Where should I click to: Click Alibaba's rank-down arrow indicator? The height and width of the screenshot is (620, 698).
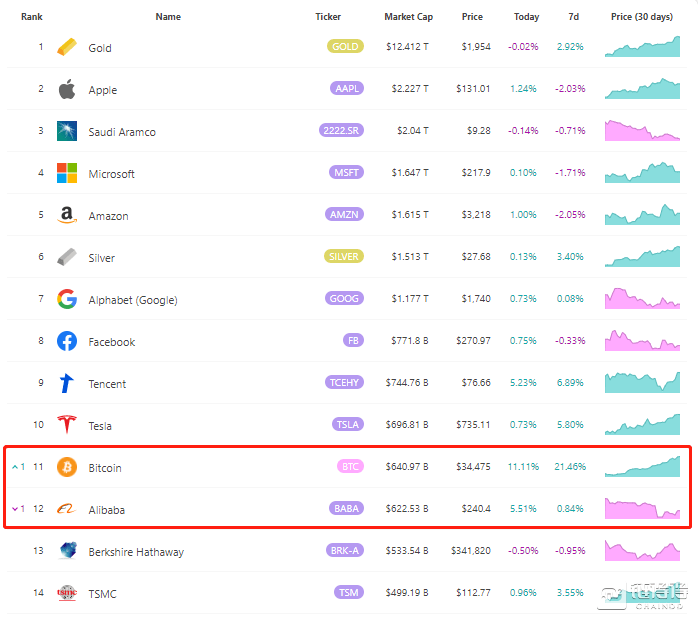tap(18, 509)
